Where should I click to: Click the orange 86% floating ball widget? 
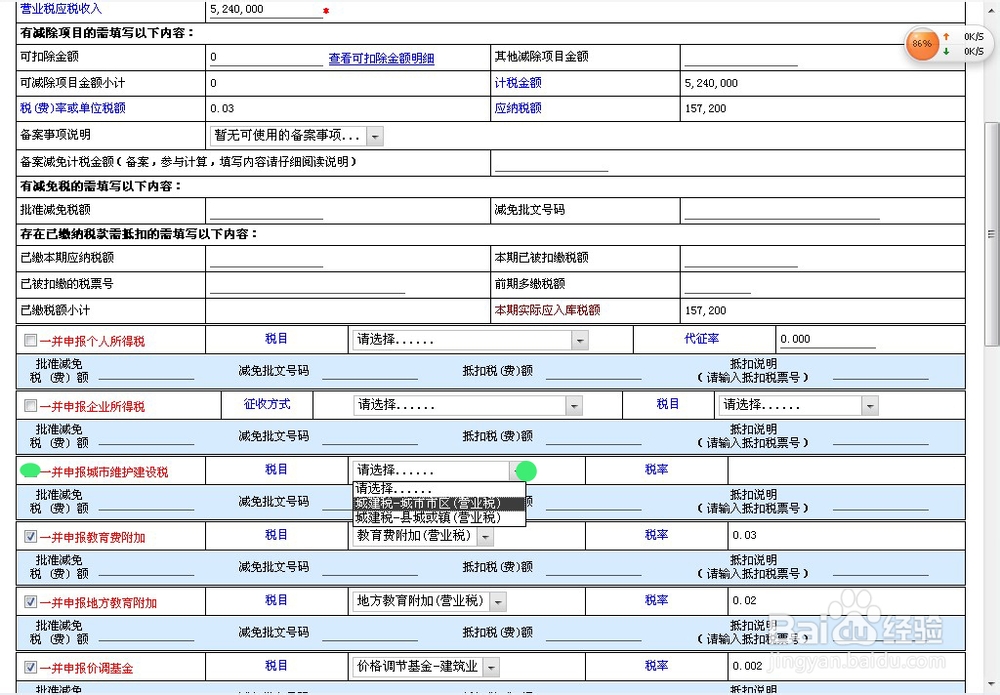[x=922, y=44]
